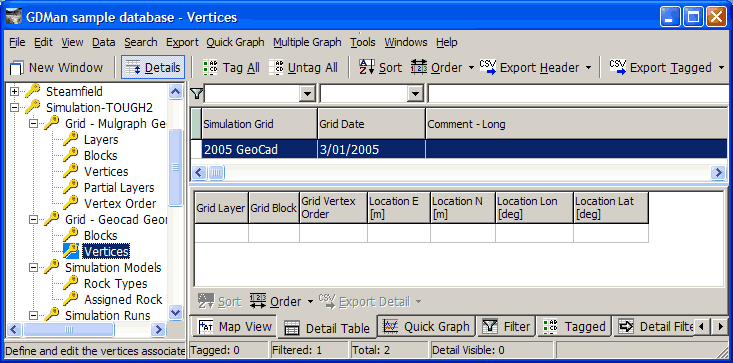Switch to the Tagged tab

[575, 327]
